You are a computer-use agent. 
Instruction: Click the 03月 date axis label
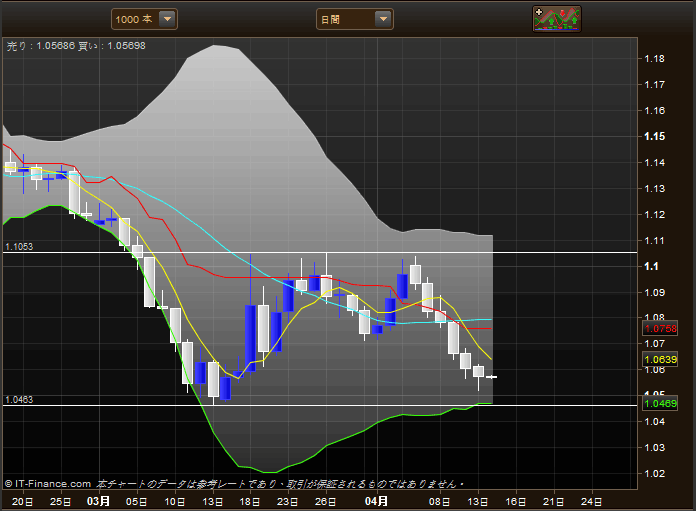[x=99, y=501]
